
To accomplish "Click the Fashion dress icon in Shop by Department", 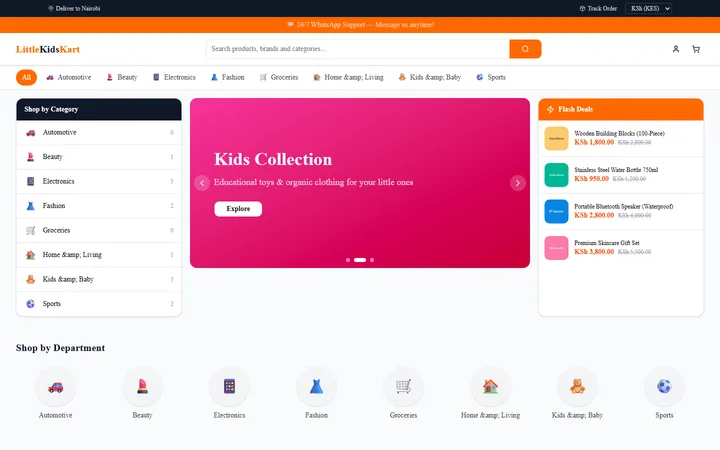I will pos(316,387).
